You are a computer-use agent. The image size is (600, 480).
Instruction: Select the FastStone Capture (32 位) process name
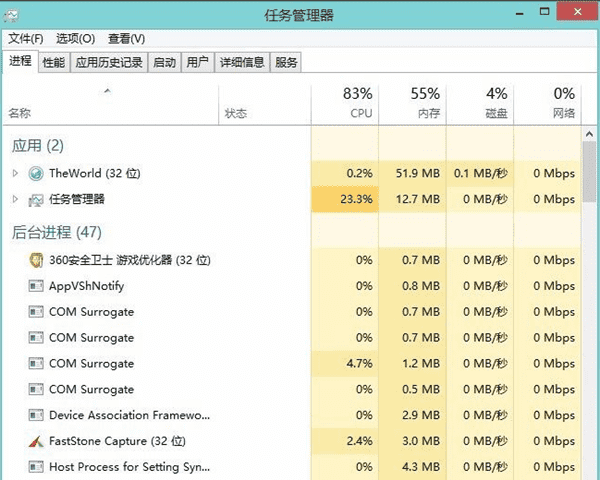click(x=117, y=441)
